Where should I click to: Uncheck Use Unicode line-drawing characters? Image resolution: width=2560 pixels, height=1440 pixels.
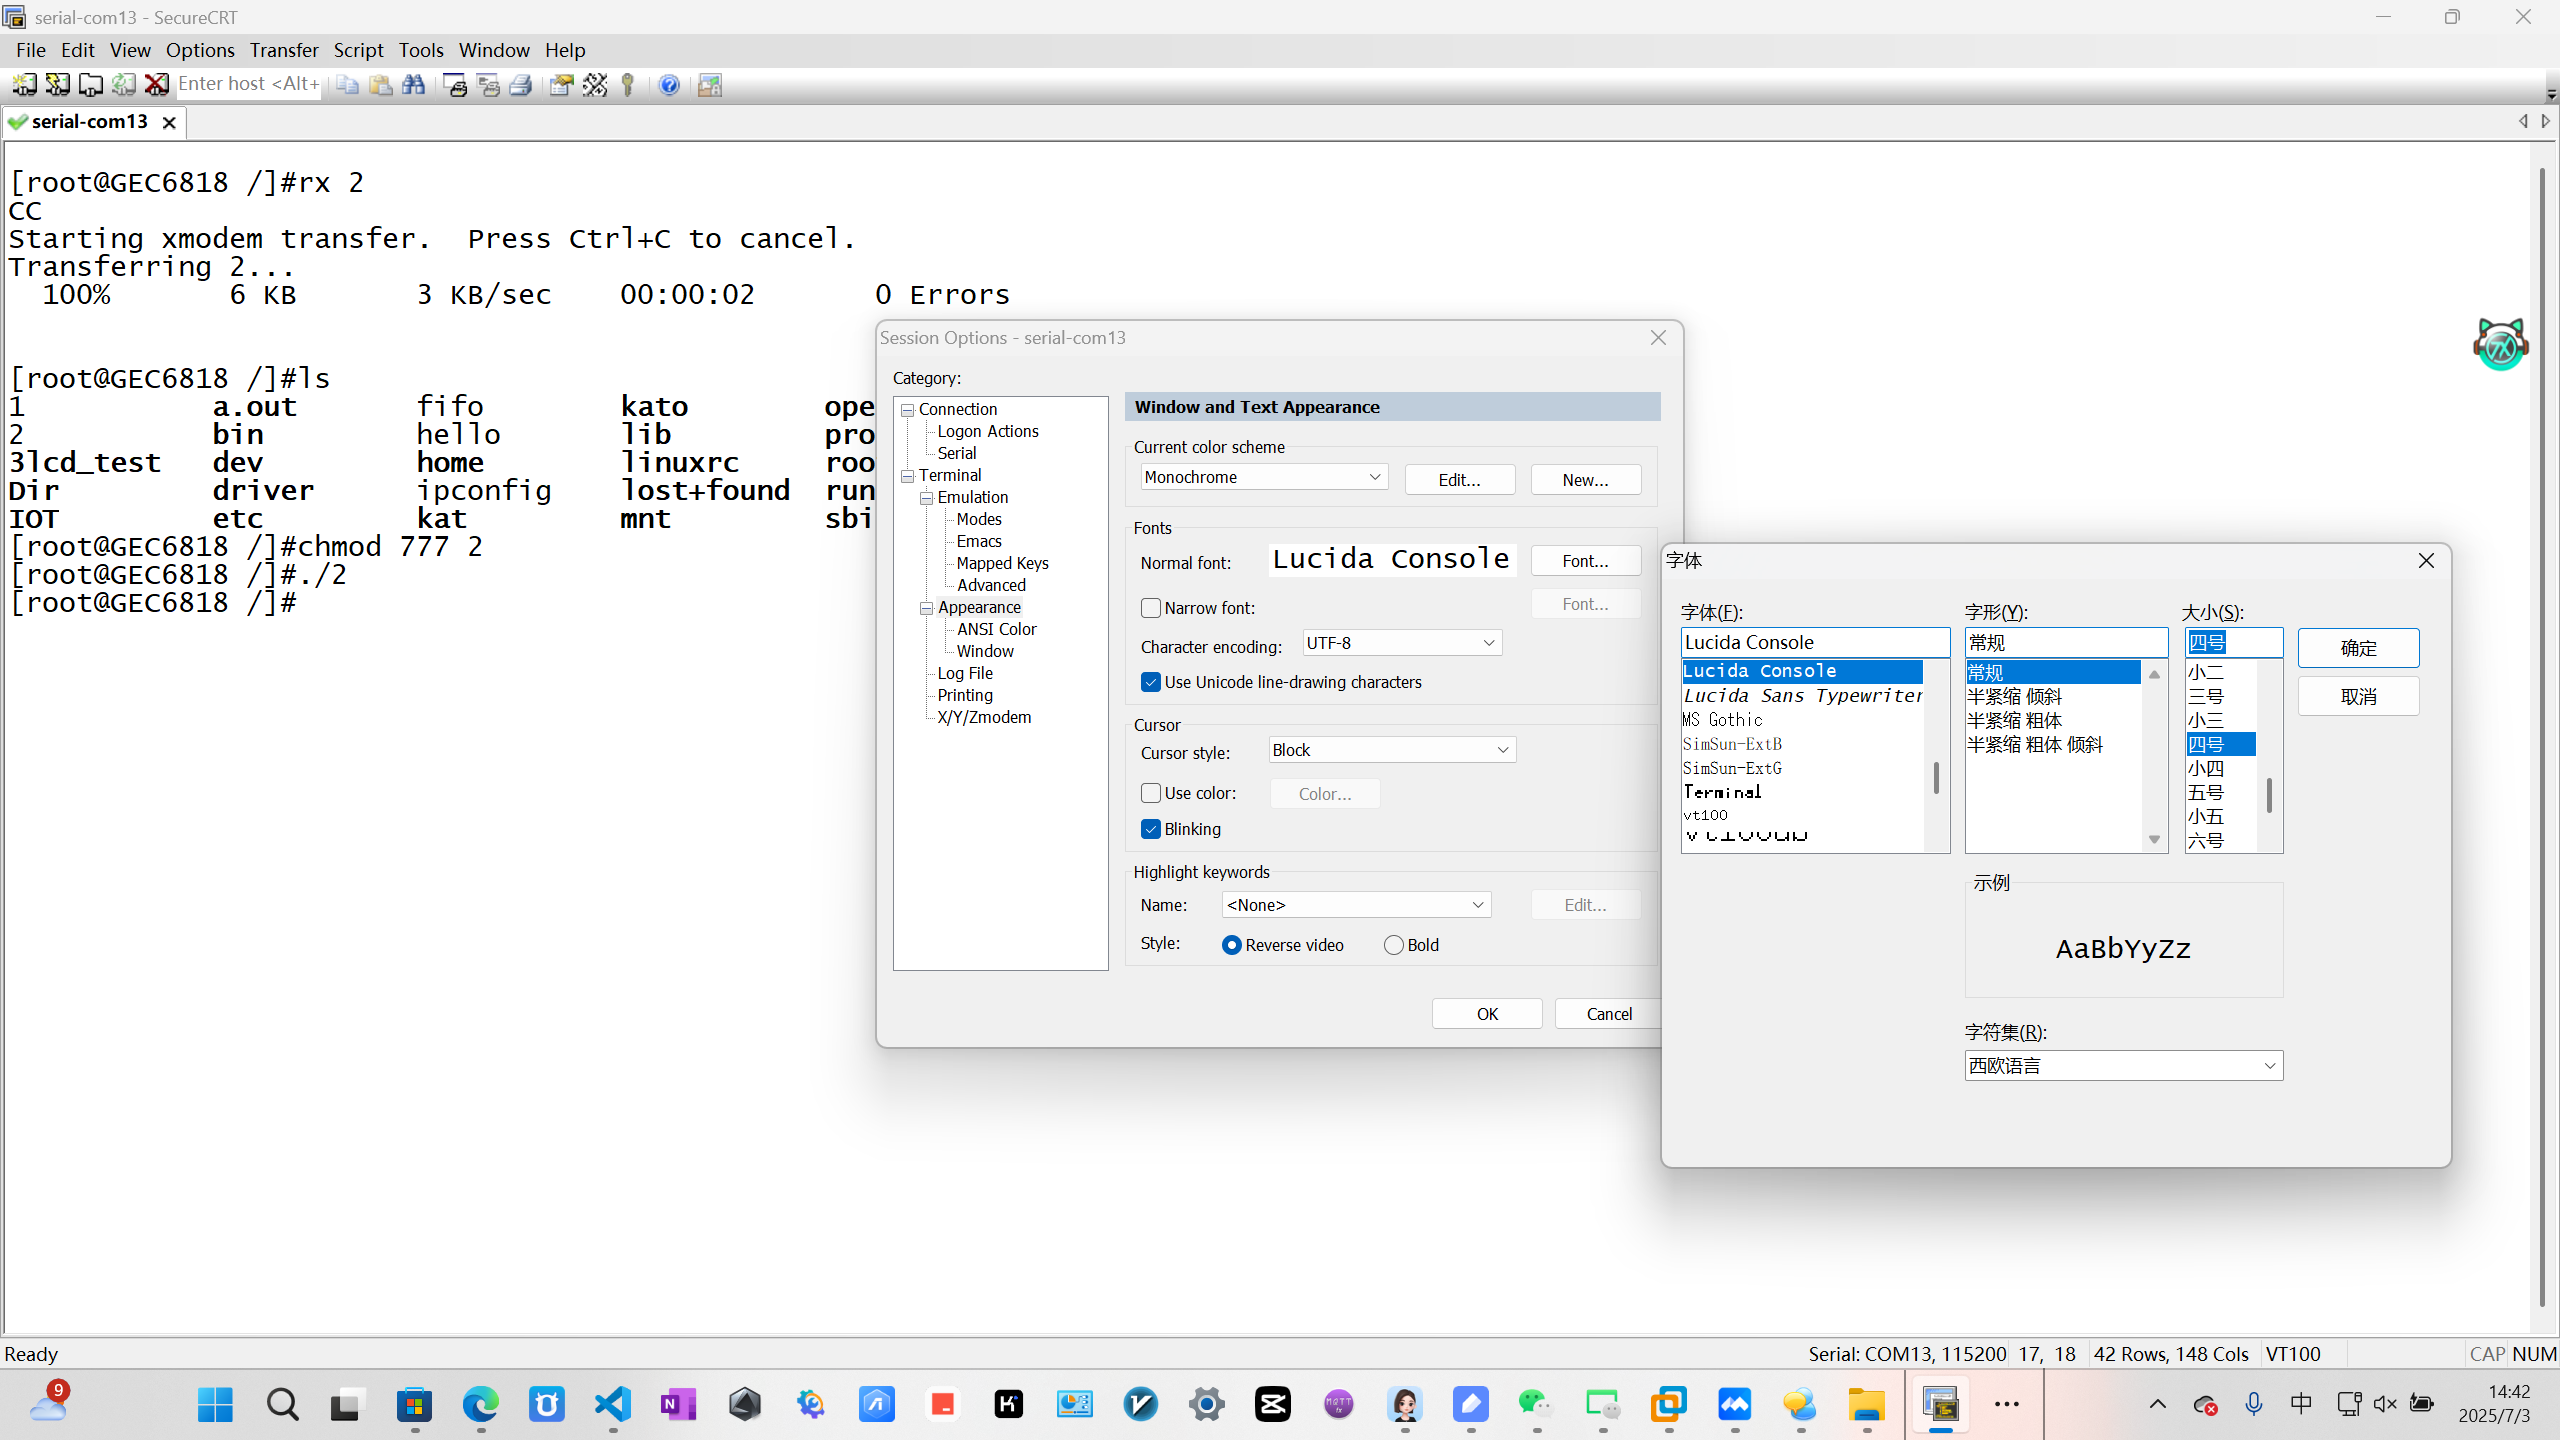click(x=1151, y=682)
